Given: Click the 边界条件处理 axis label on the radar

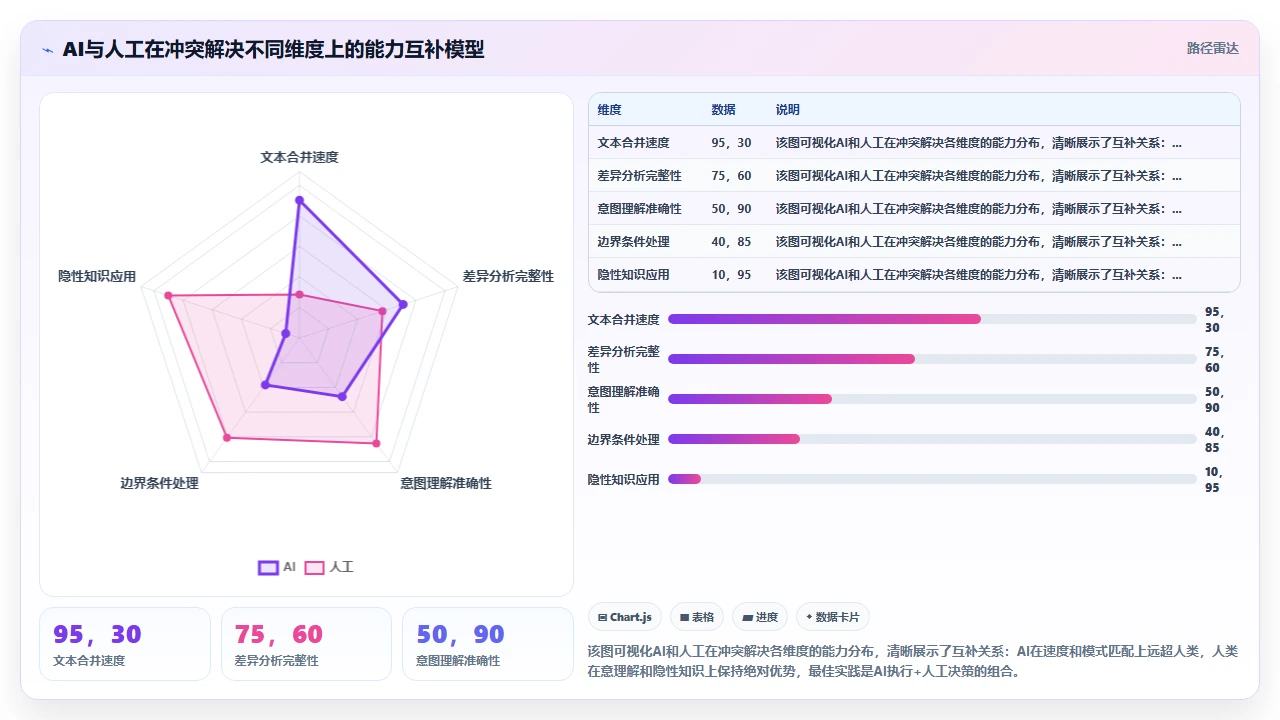Looking at the screenshot, I should point(160,483).
